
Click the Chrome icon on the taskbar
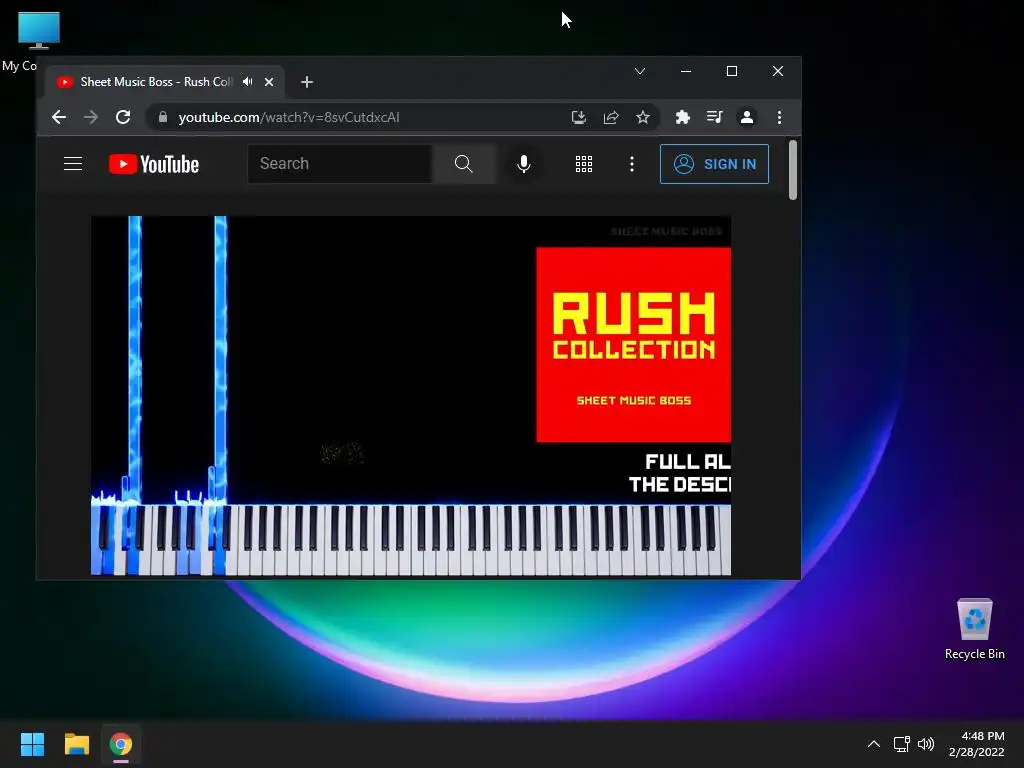click(121, 744)
